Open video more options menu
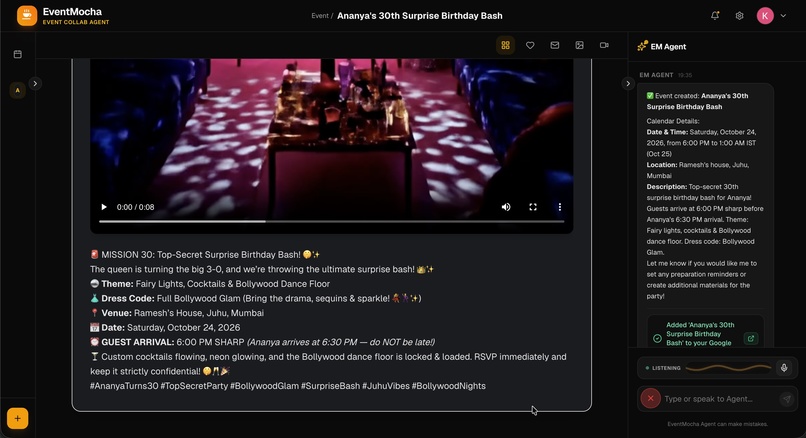This screenshot has height=438, width=806. coord(559,207)
